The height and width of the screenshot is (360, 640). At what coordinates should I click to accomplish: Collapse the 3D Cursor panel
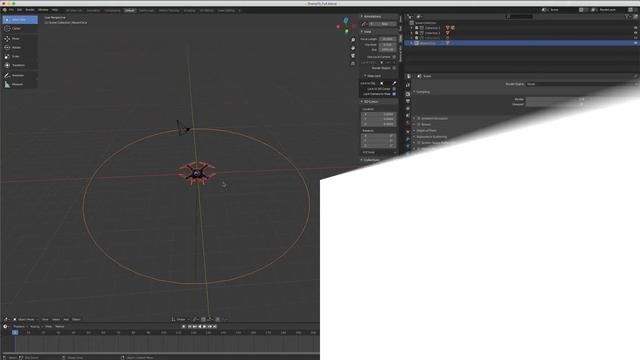(371, 102)
